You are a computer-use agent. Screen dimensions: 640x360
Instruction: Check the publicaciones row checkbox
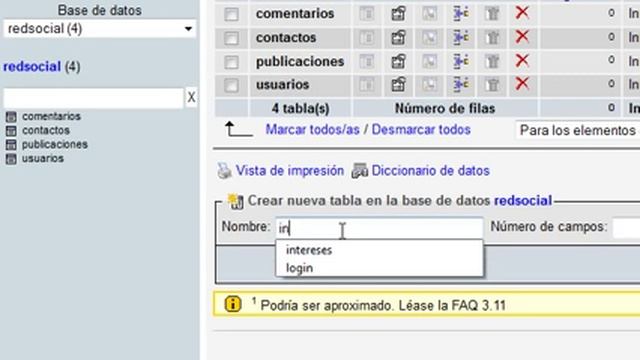pos(231,62)
